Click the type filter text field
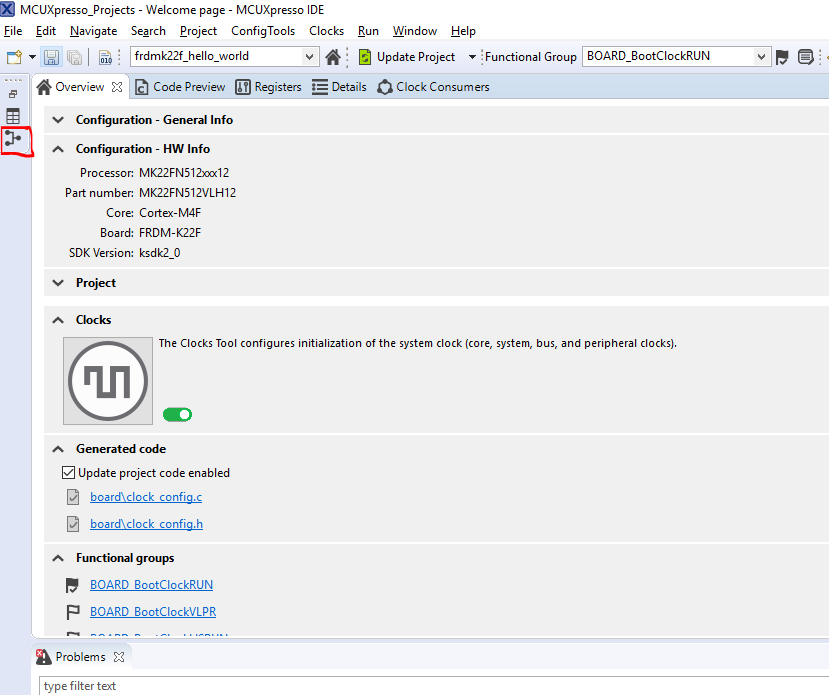 tap(434, 685)
